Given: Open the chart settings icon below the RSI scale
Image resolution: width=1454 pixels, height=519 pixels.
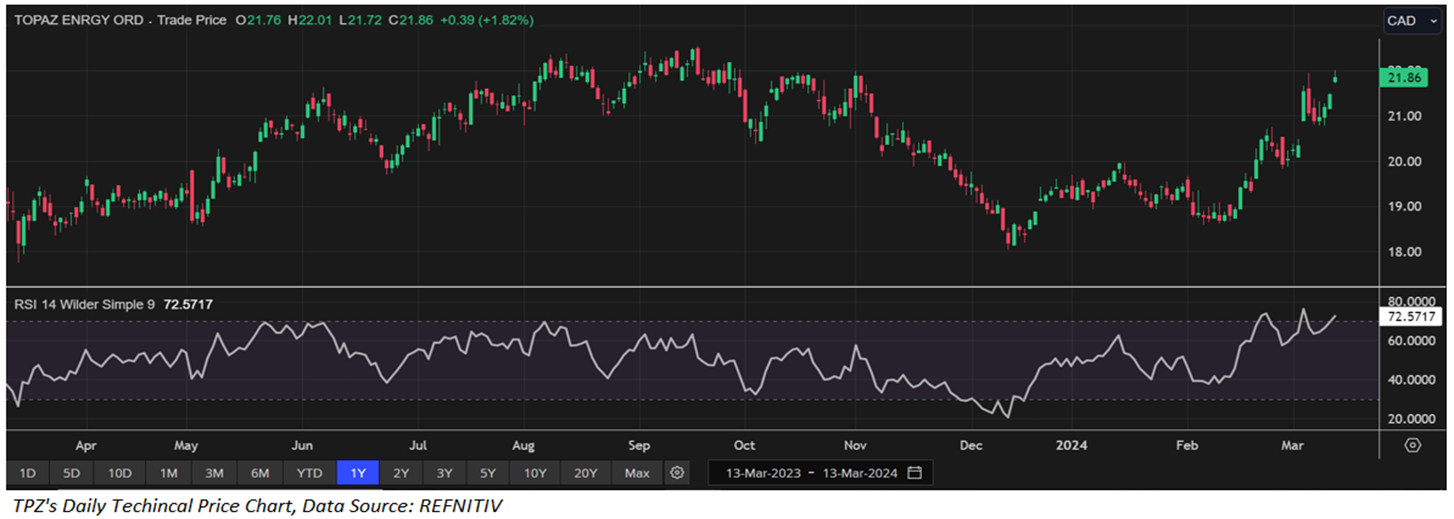Looking at the screenshot, I should [1412, 445].
